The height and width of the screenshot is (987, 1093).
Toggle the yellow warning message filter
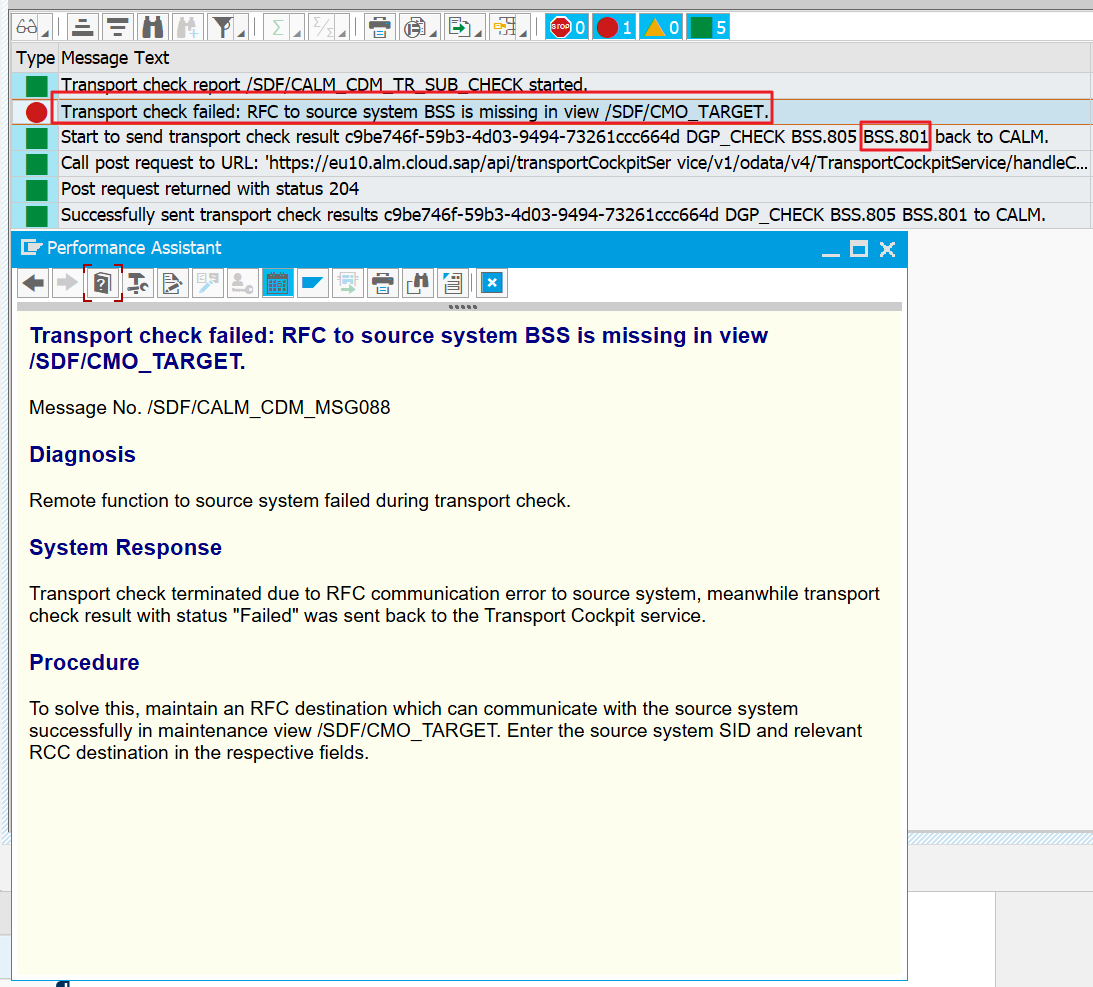[661, 27]
